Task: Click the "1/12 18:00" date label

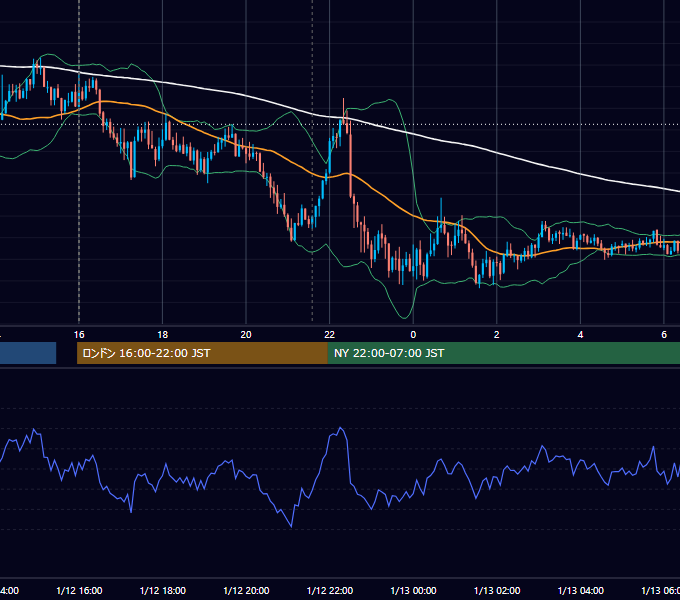Action: pos(163,590)
